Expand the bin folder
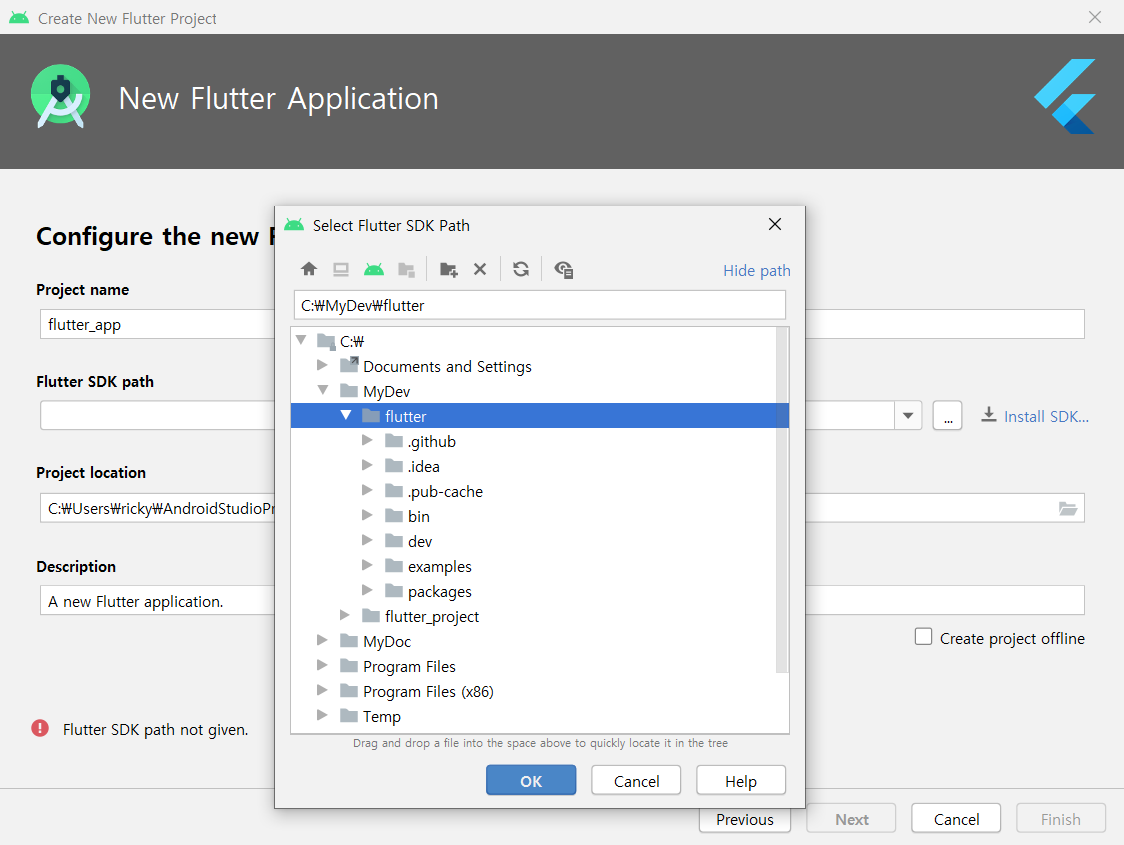 [367, 515]
